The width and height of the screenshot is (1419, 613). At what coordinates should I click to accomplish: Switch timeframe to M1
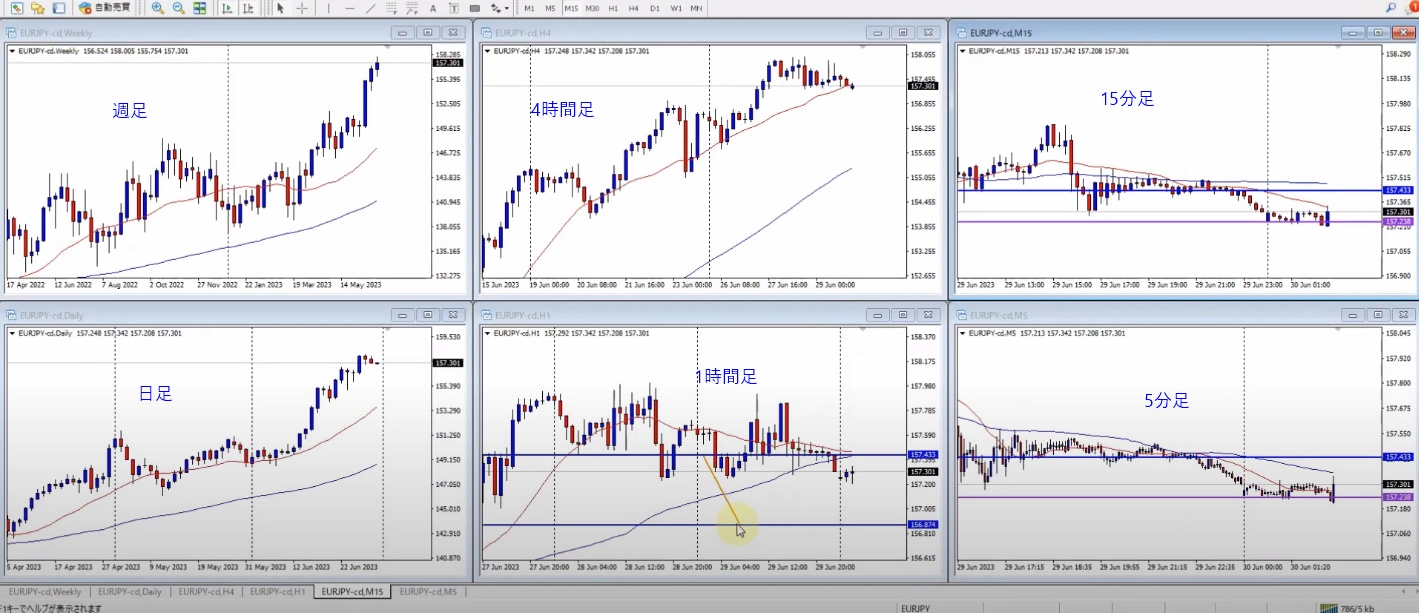click(x=529, y=8)
